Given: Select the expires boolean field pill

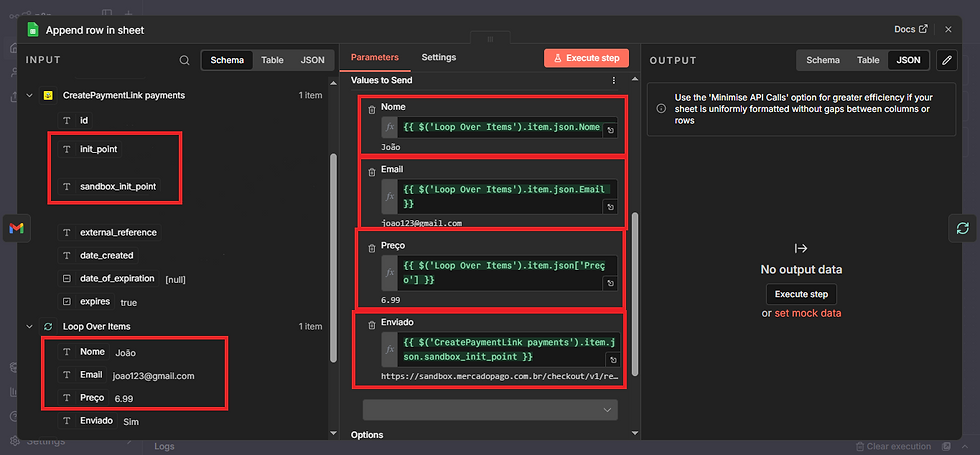Looking at the screenshot, I should pos(86,301).
